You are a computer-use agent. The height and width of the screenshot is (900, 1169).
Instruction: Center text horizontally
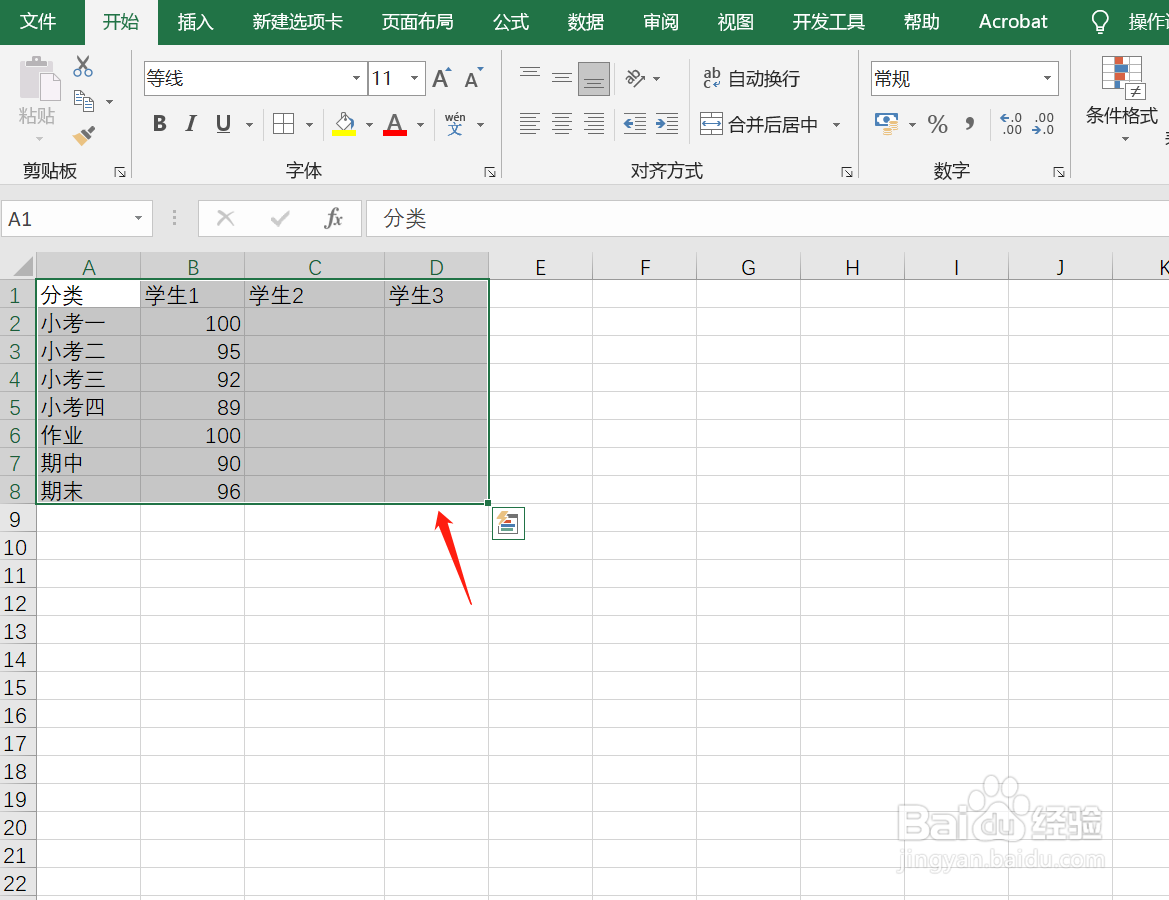click(x=562, y=124)
